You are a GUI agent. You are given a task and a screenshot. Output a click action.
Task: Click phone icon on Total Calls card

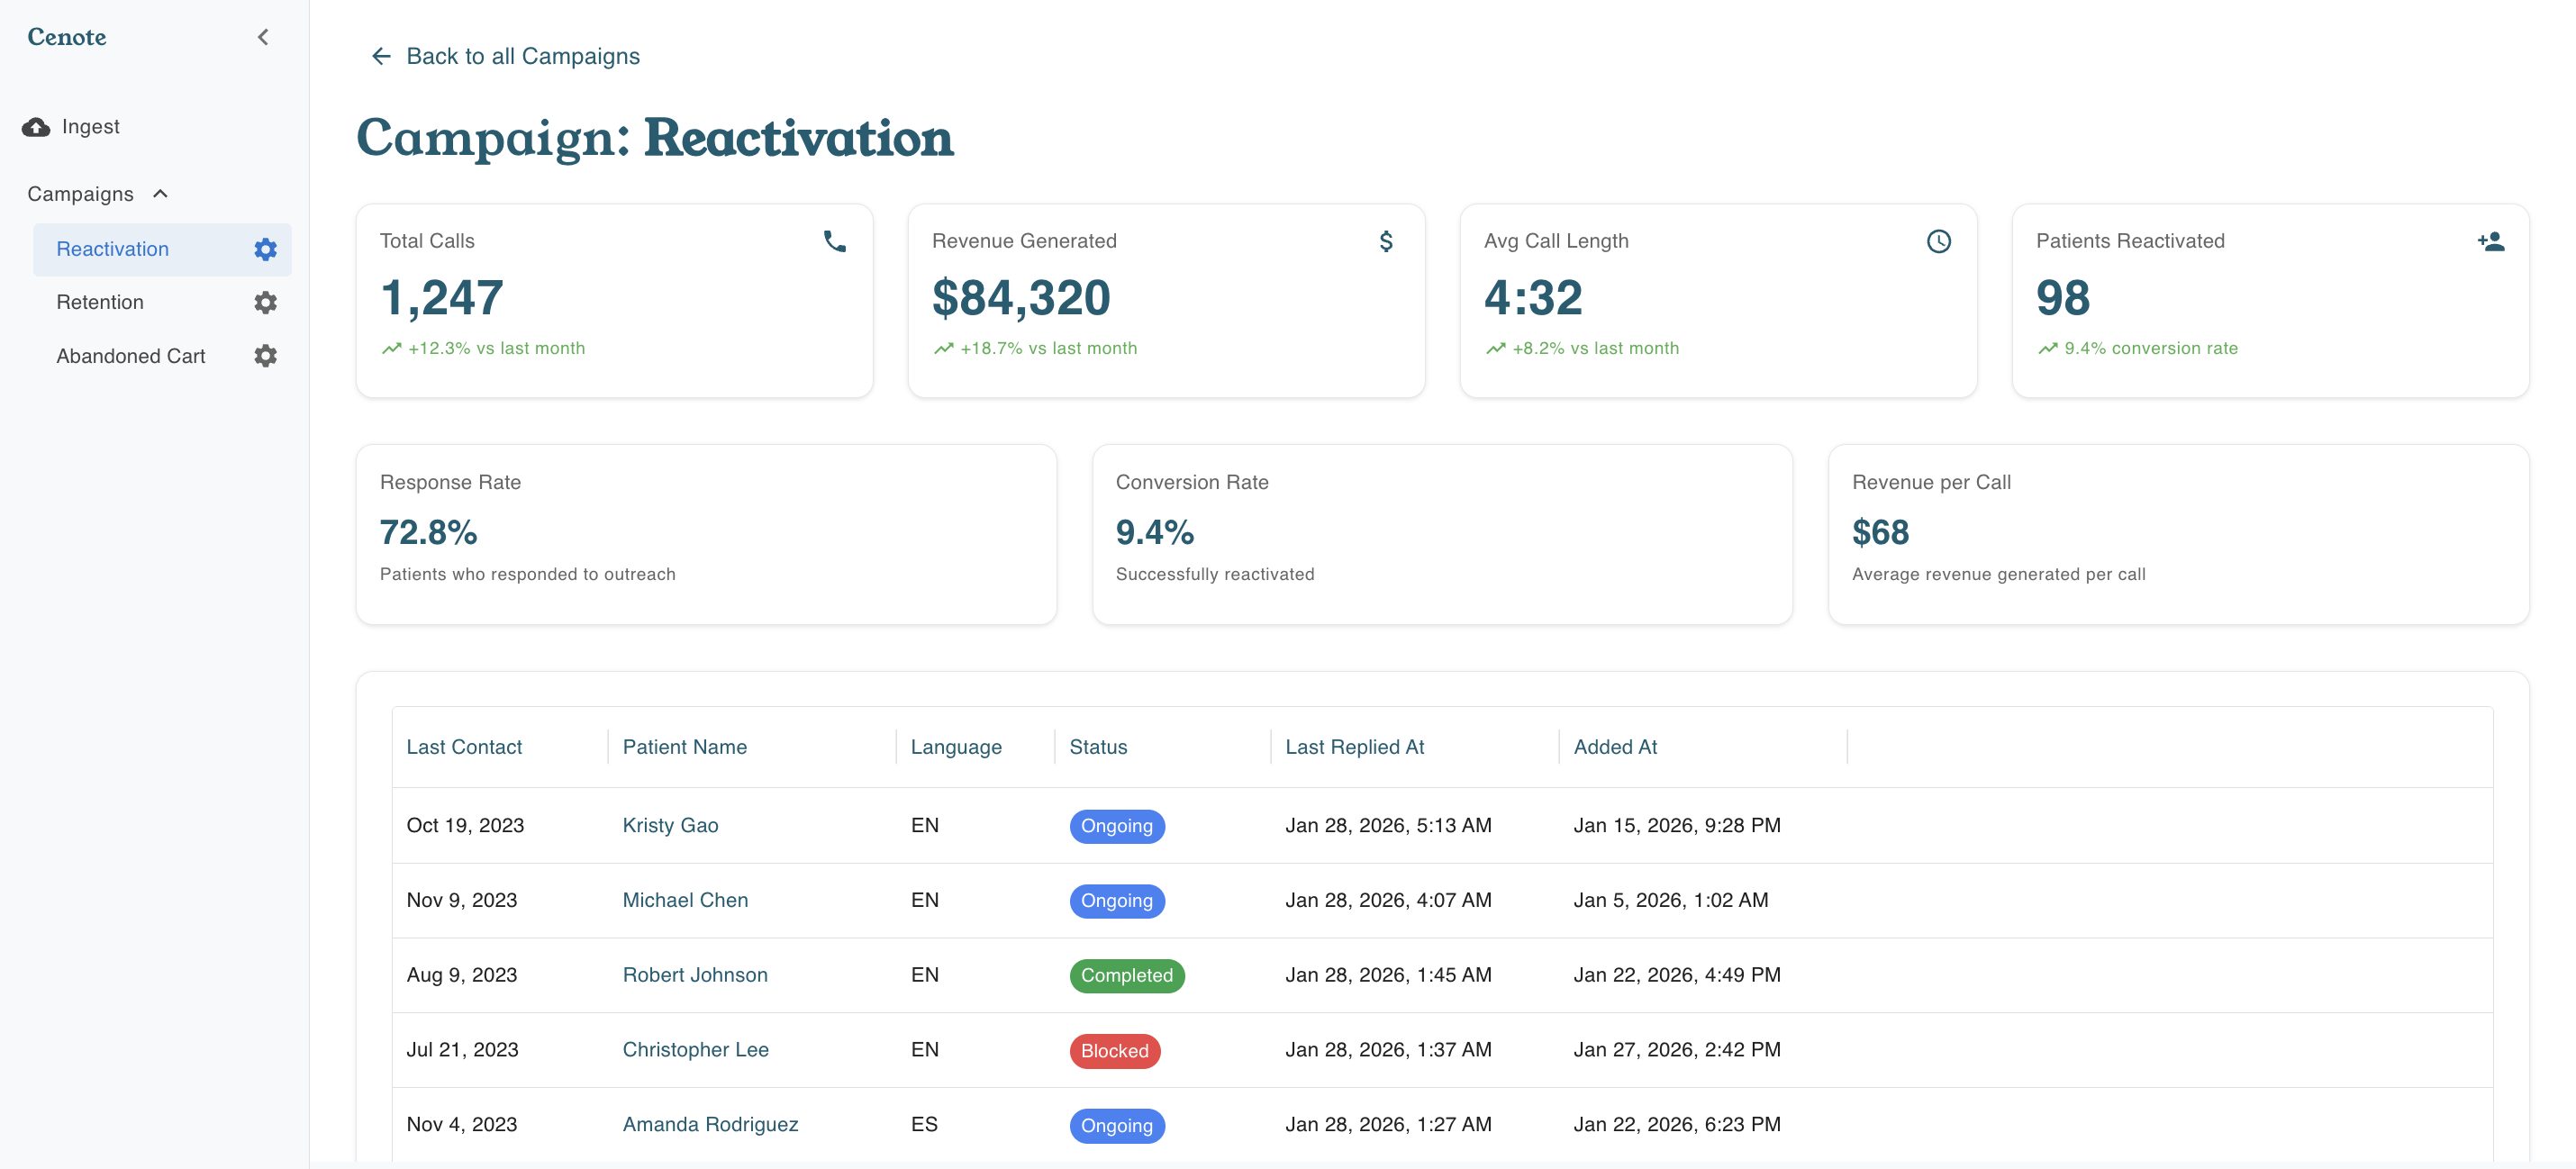834,241
